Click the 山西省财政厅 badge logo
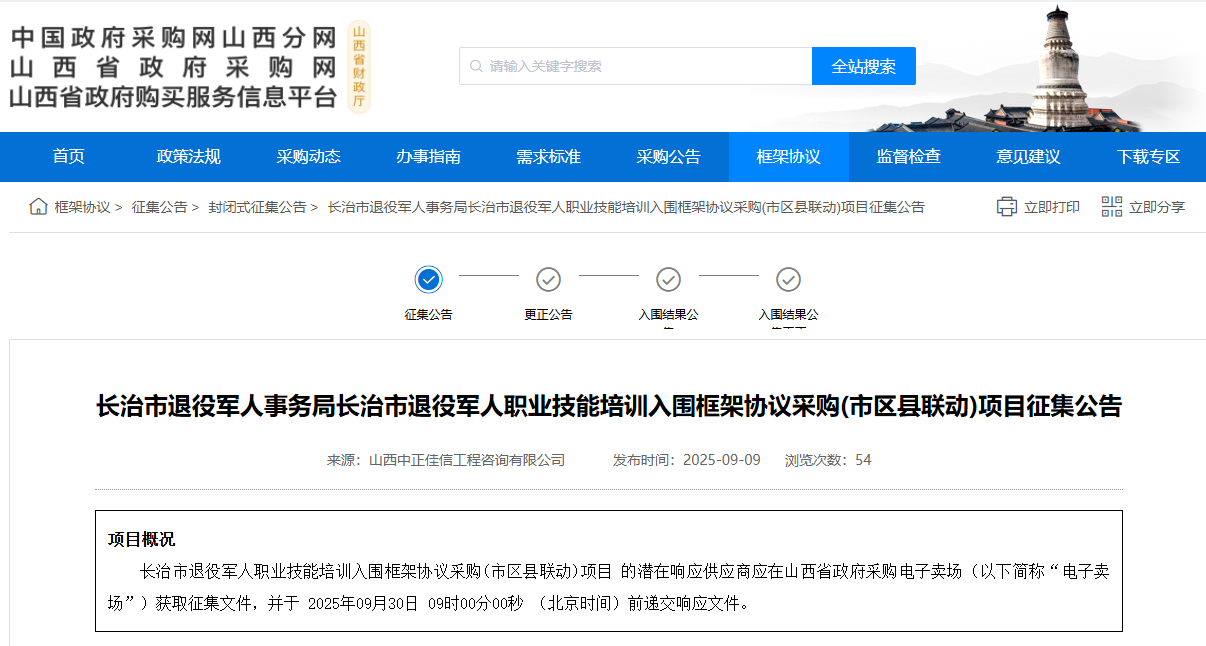 click(359, 66)
